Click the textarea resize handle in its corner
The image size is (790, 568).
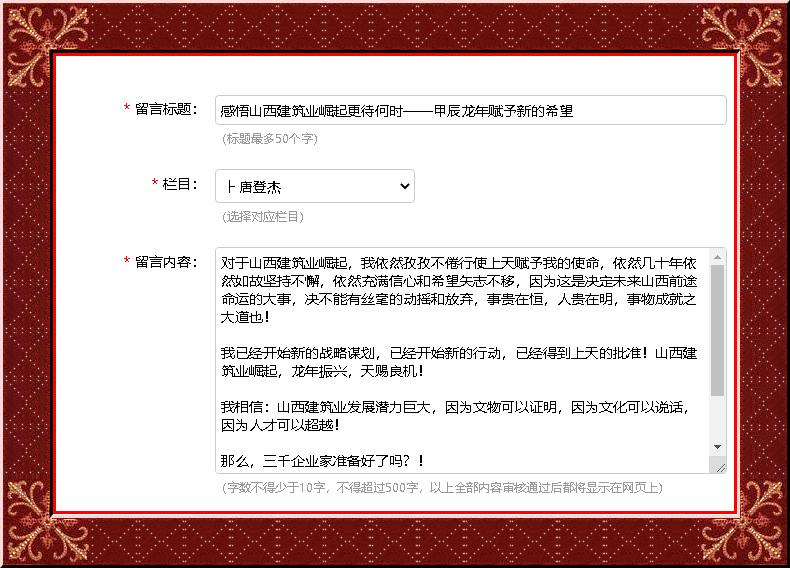pos(719,466)
